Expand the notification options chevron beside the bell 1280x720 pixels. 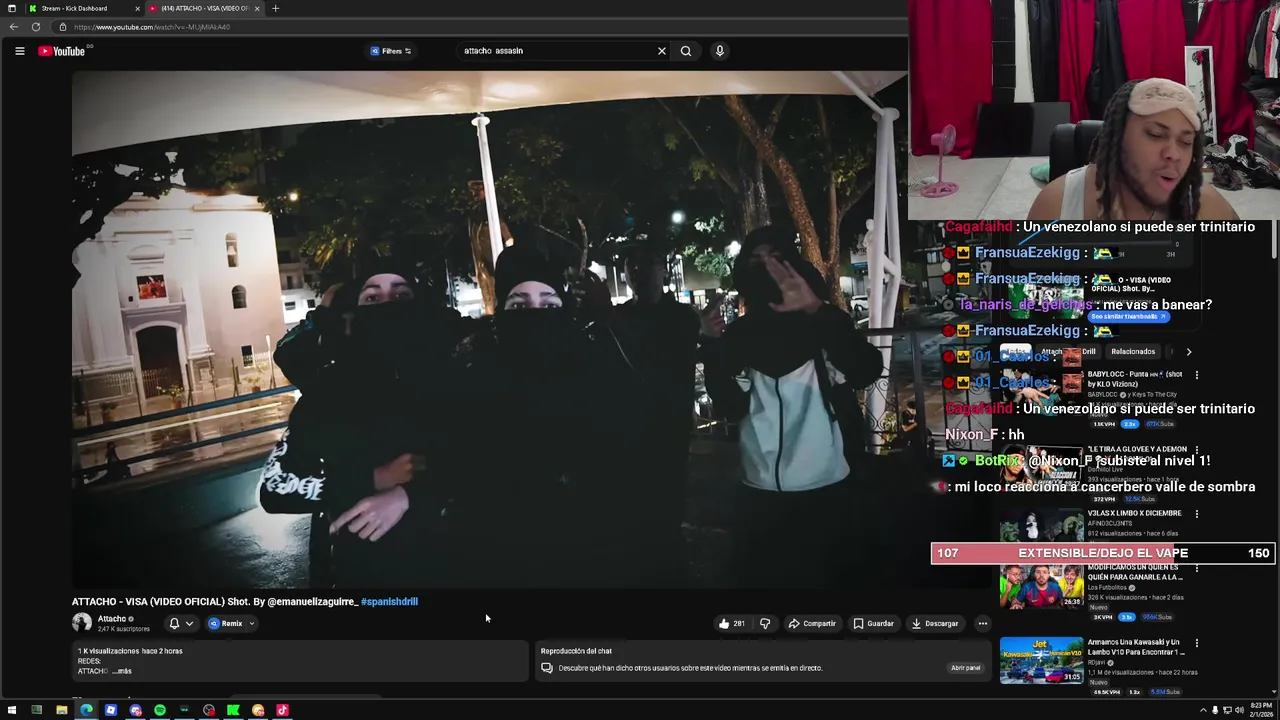(189, 624)
